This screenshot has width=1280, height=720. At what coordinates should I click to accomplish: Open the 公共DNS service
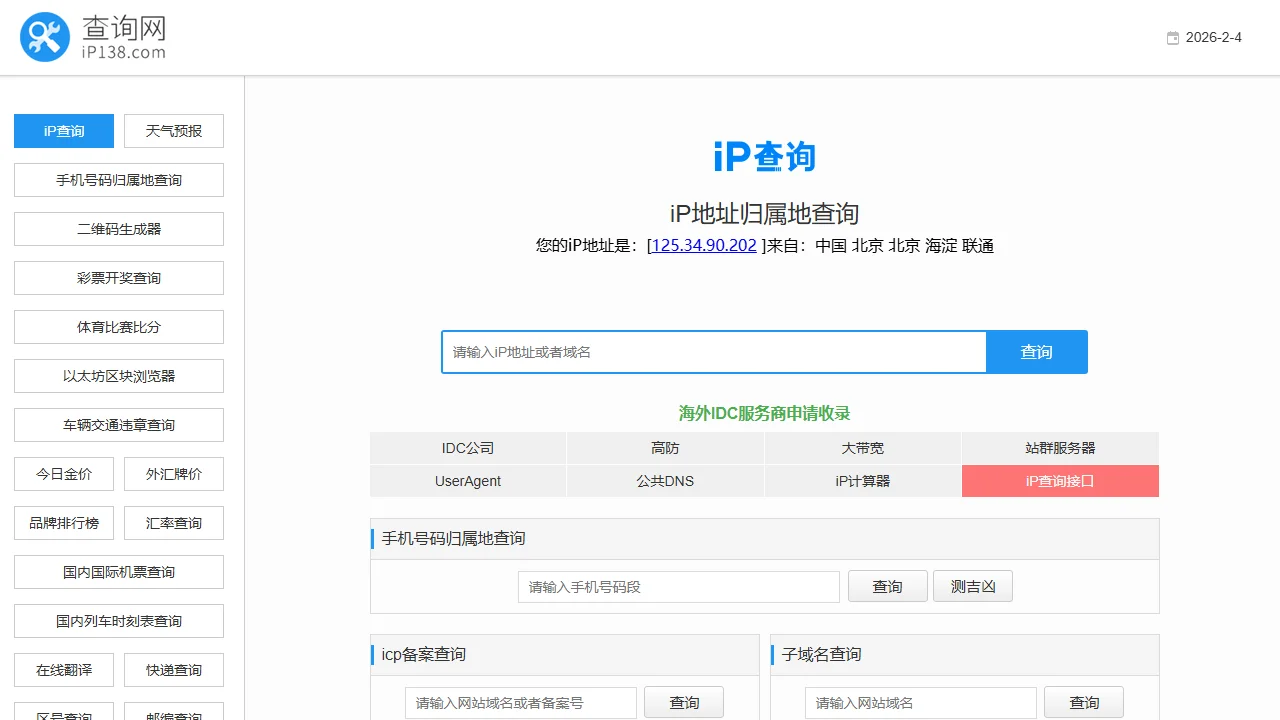pyautogui.click(x=664, y=481)
